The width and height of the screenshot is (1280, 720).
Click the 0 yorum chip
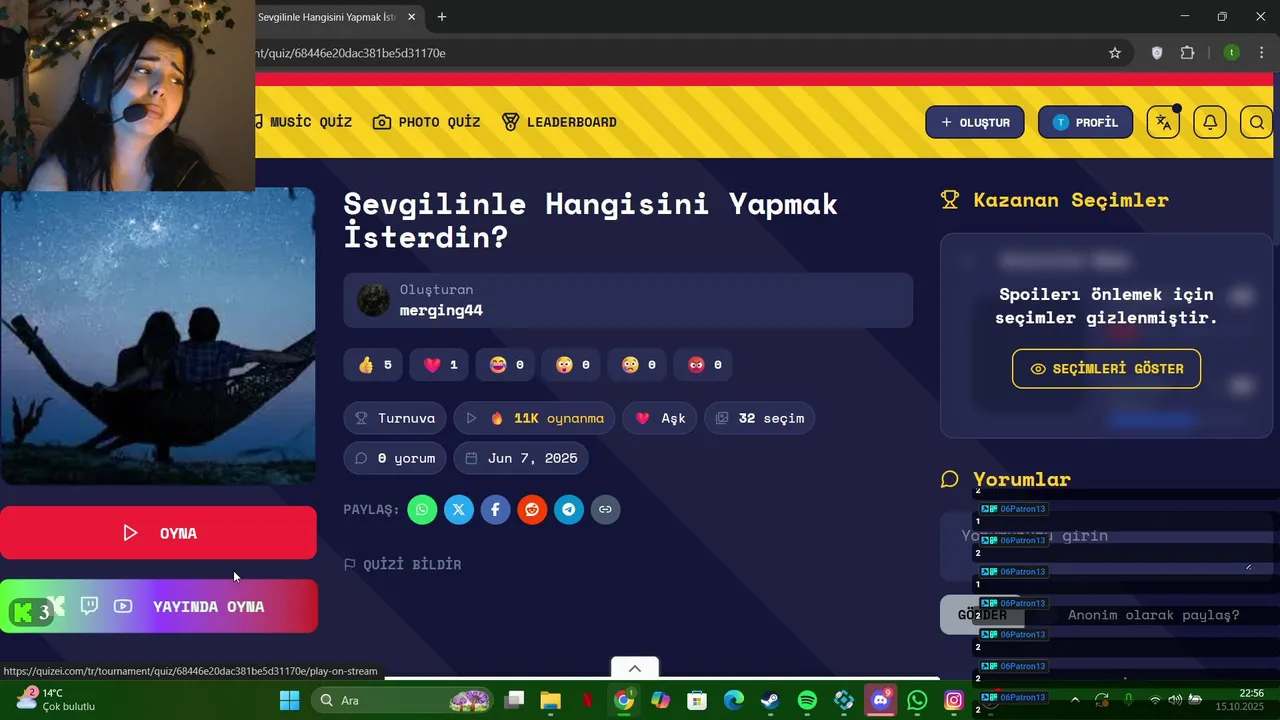[x=395, y=458]
